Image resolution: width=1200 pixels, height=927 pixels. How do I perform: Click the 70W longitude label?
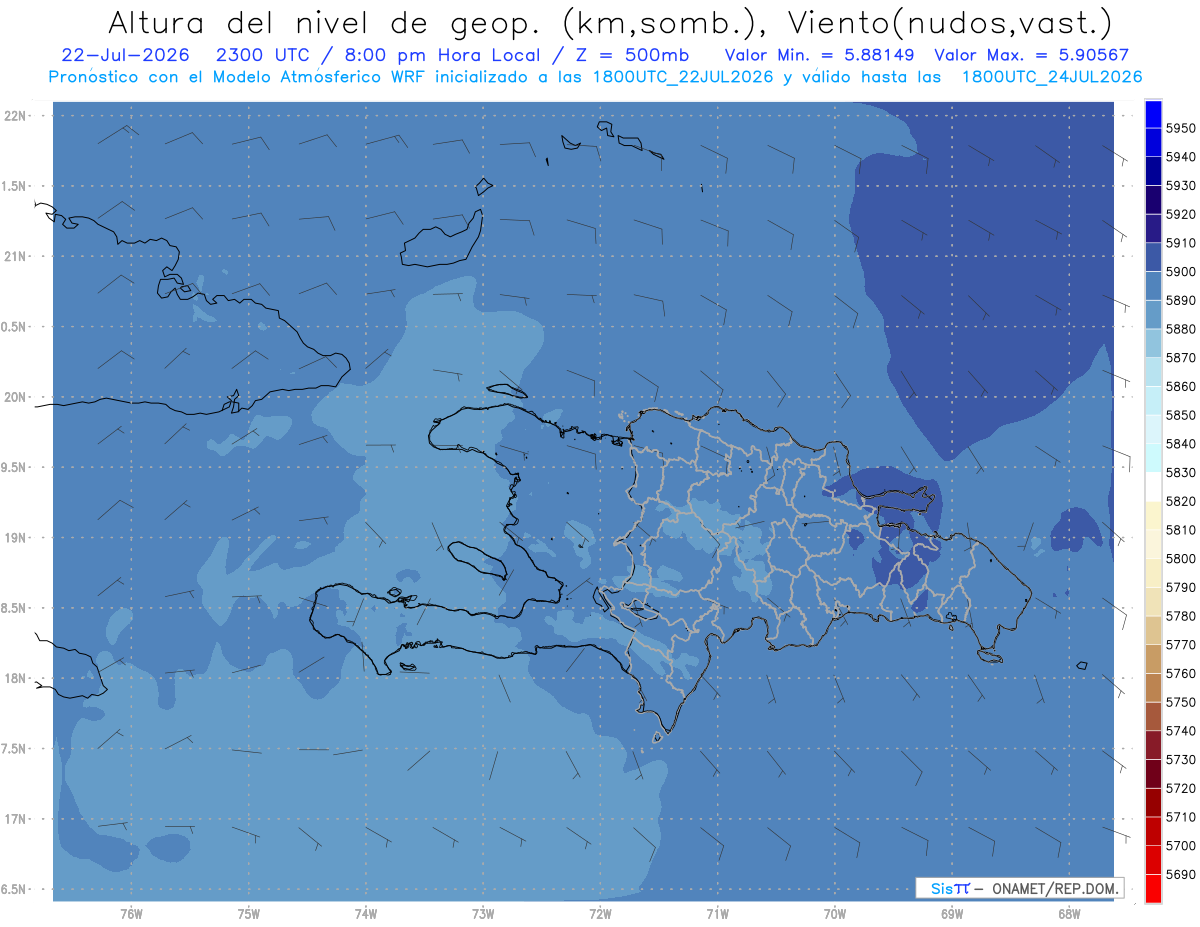point(834,913)
